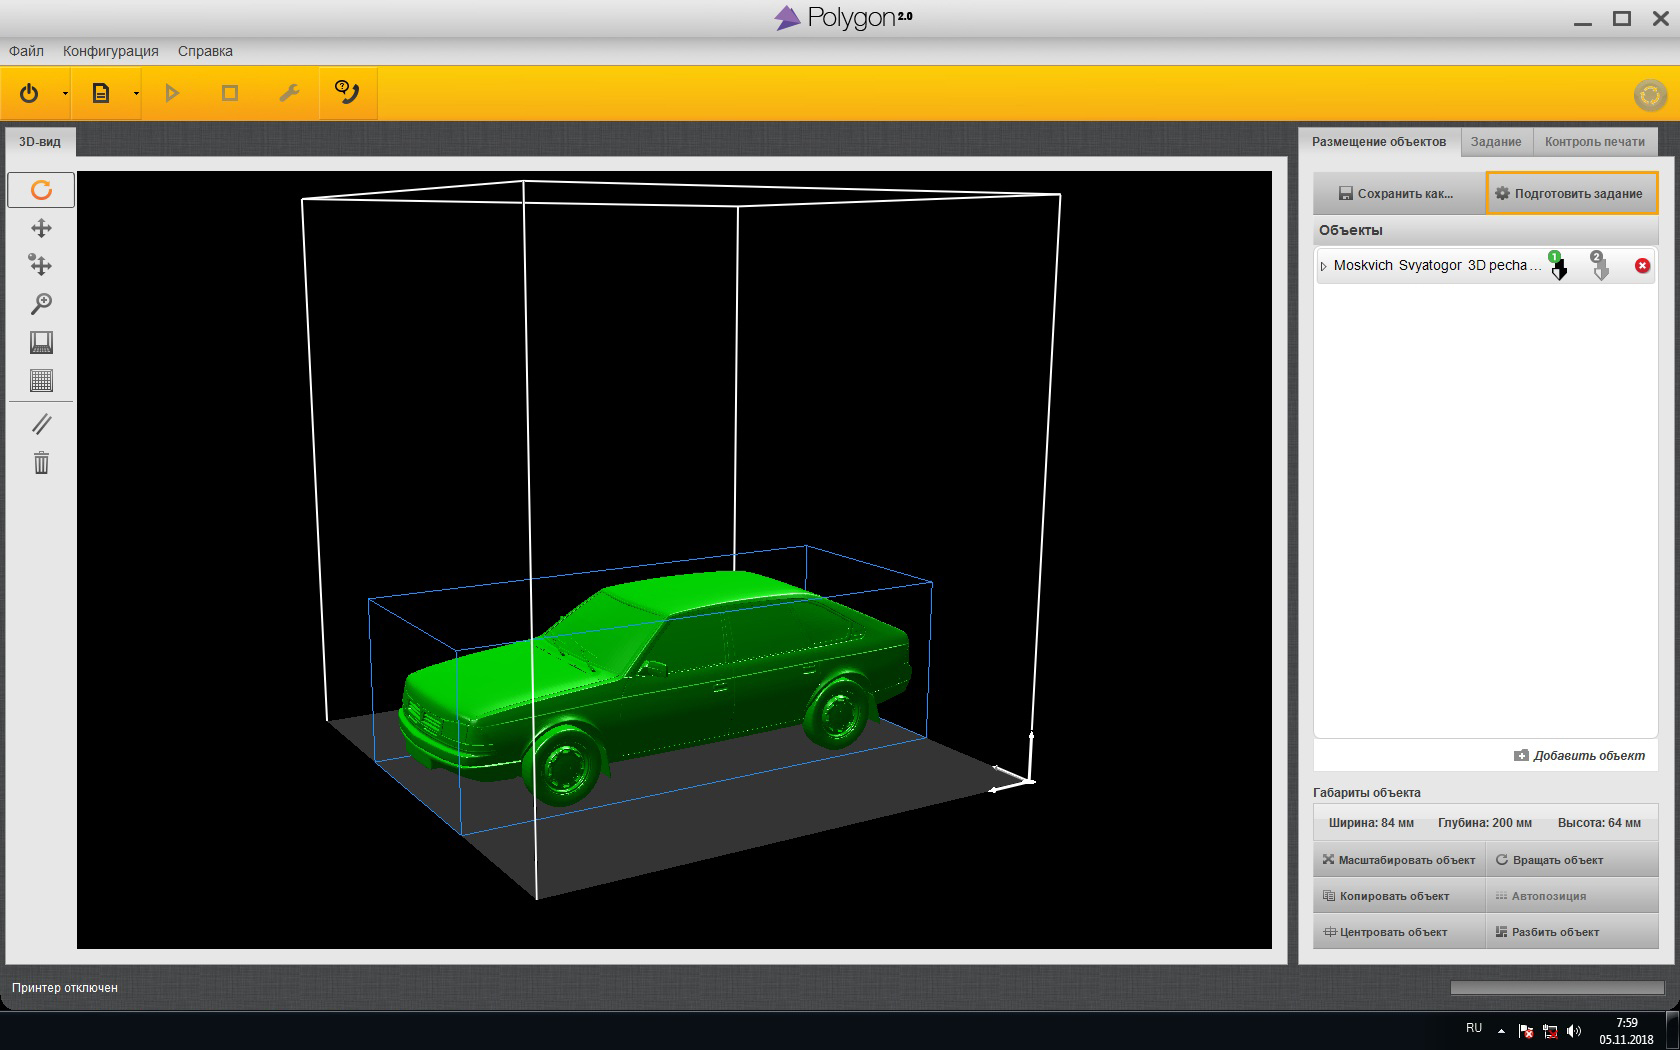Screen dimensions: 1680x1050
Task: Switch to Размещение объектов tab
Action: click(1379, 142)
